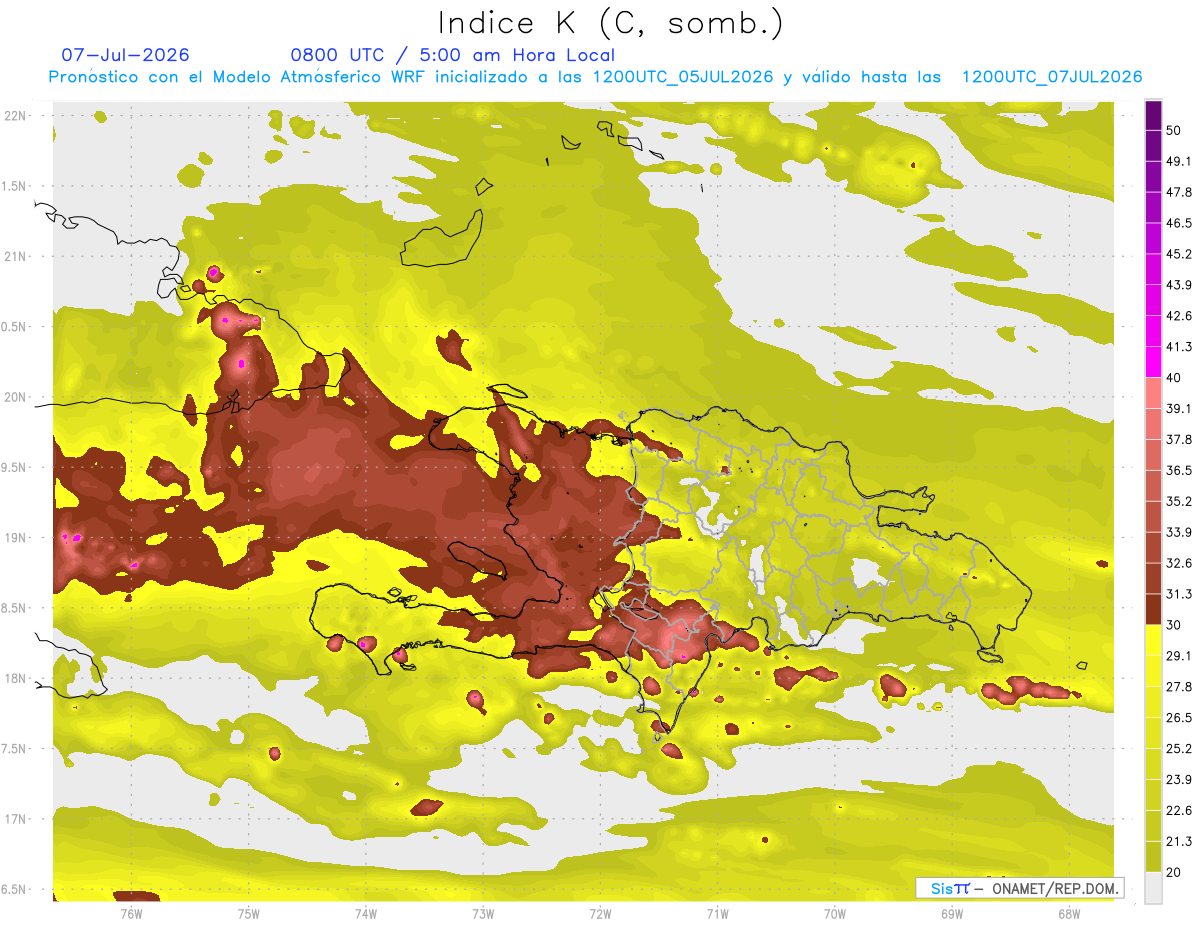Click the dark brown swatch between 30 and 31.3
This screenshot has width=1200, height=927.
1153,609
